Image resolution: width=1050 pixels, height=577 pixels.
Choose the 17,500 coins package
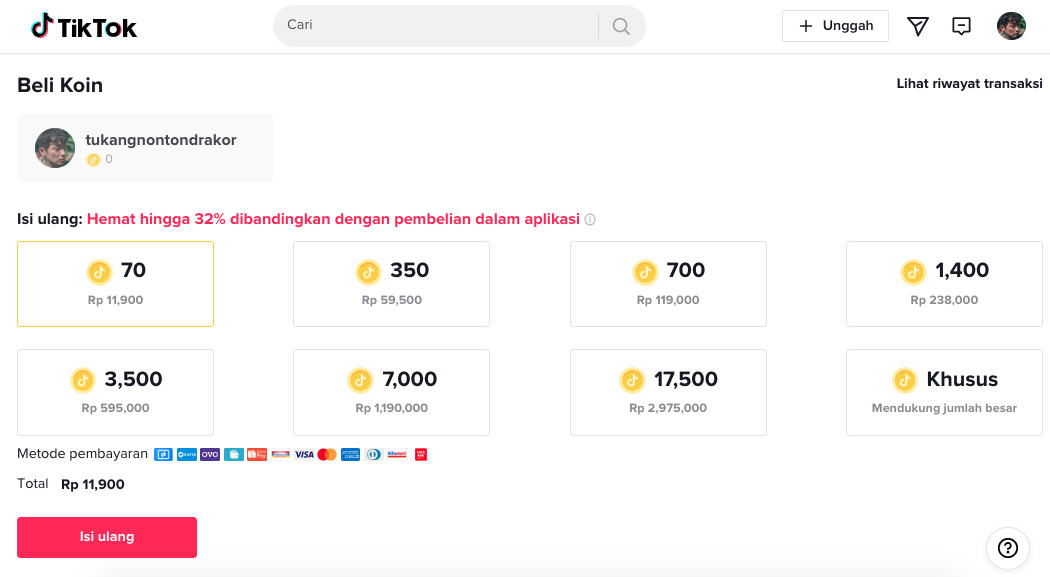[x=668, y=392]
